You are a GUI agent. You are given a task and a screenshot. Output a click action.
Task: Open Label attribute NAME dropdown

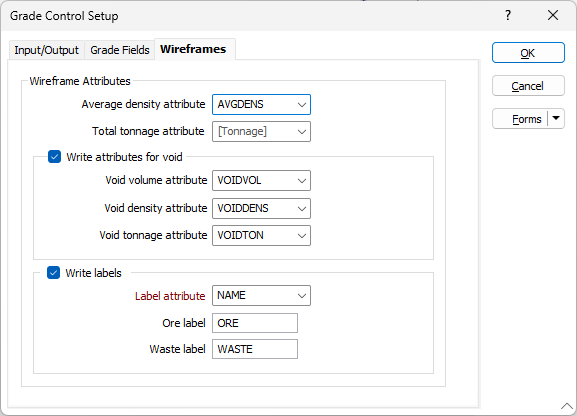coord(261,296)
